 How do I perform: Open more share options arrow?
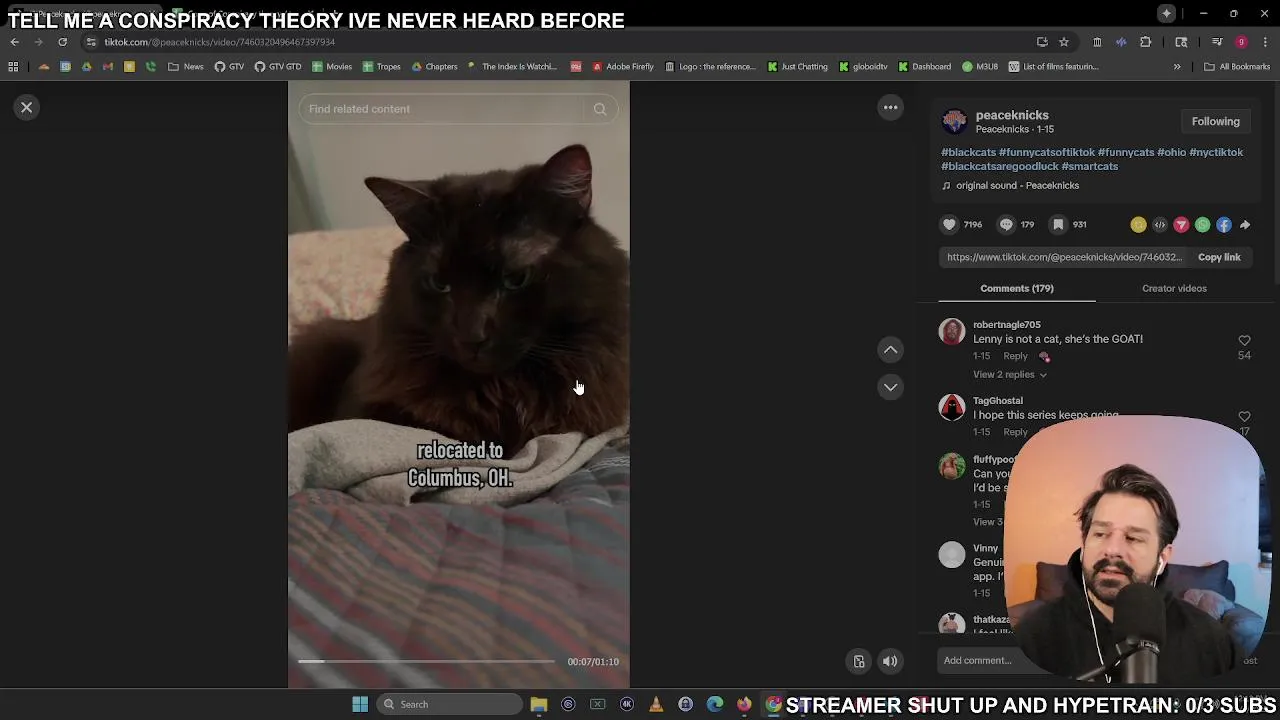[x=1245, y=225]
